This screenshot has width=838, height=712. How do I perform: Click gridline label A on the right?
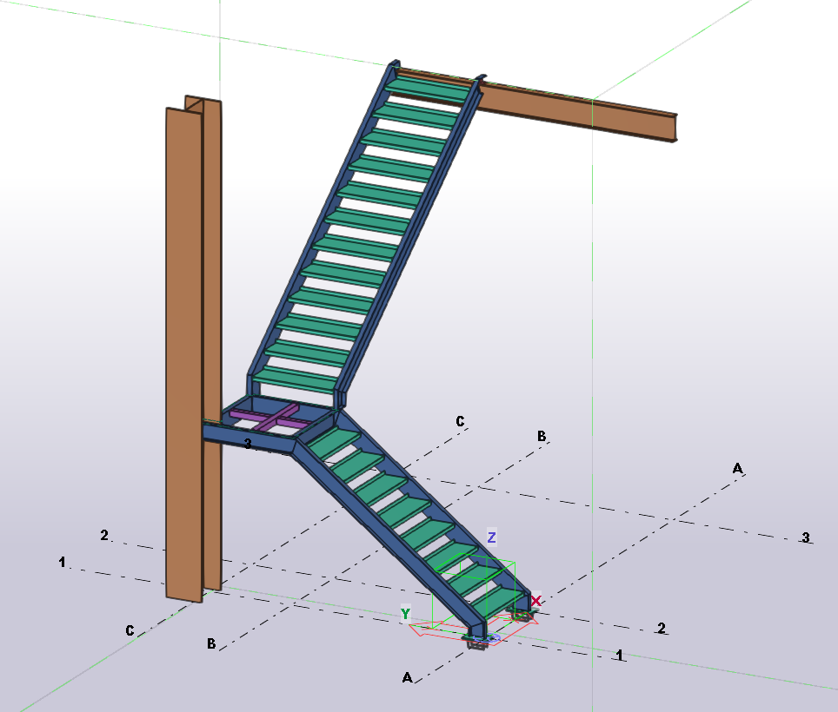tap(737, 468)
